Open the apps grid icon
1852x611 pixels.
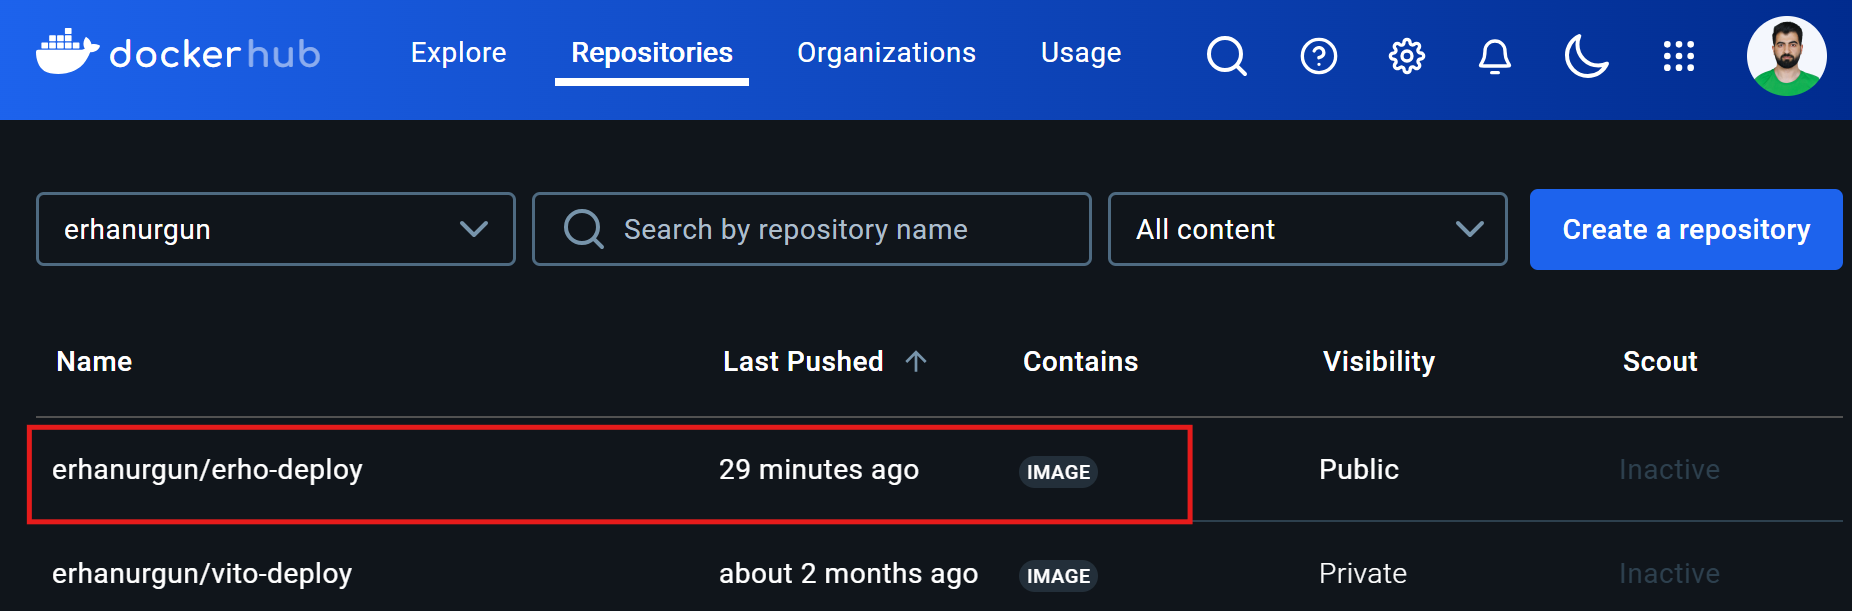click(x=1678, y=56)
